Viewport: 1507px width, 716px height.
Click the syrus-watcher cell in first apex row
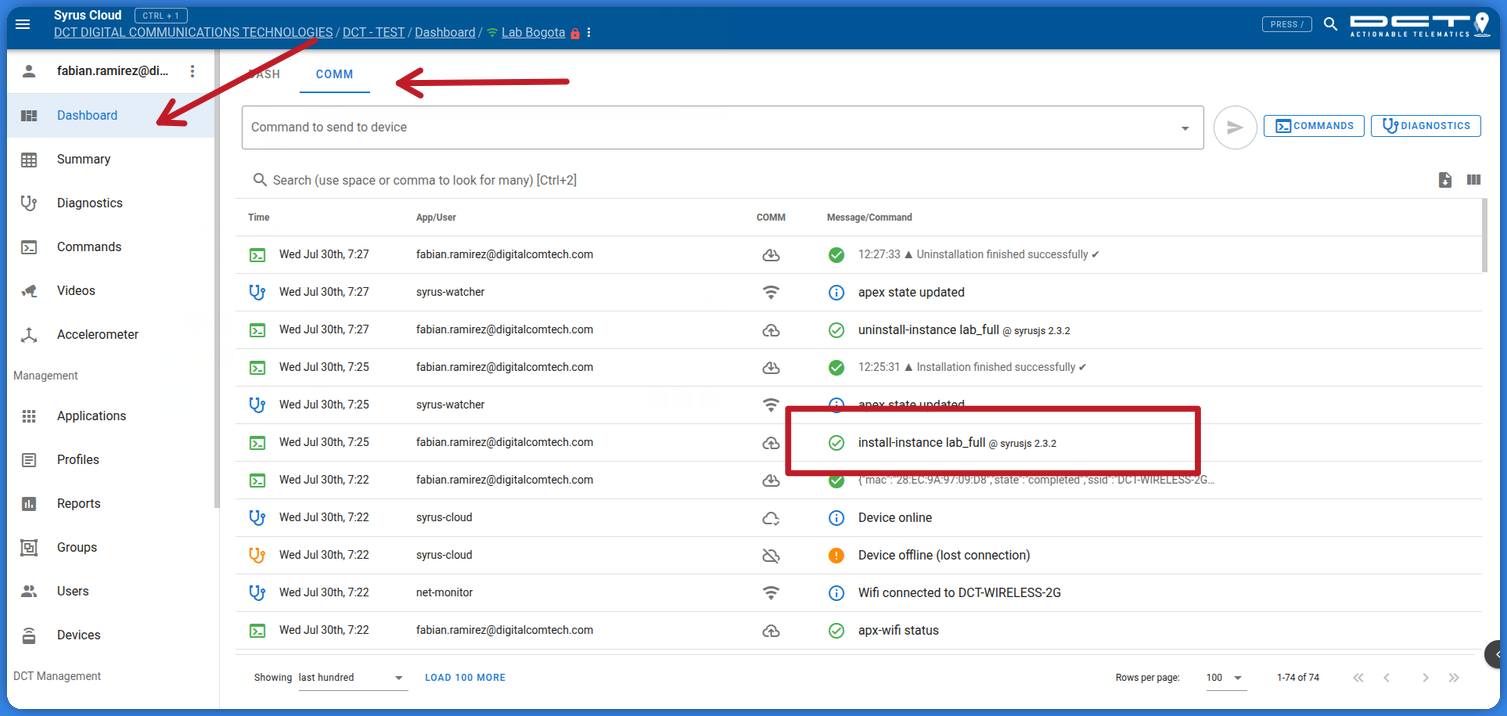click(450, 292)
